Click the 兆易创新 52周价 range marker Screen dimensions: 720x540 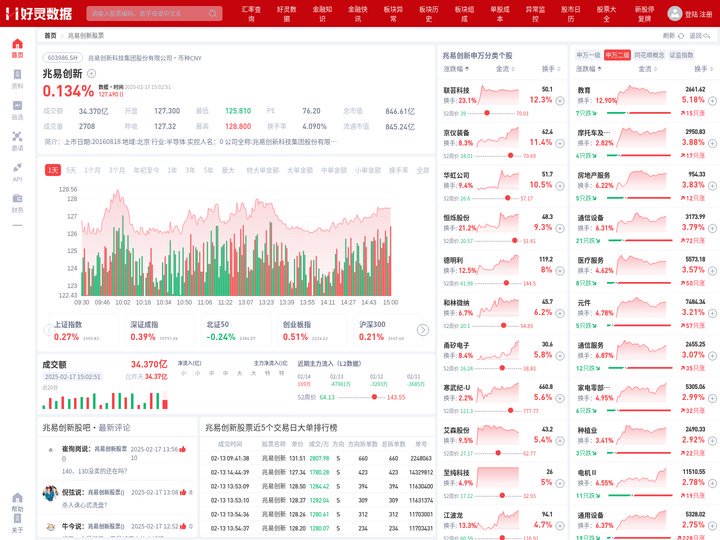(374, 397)
